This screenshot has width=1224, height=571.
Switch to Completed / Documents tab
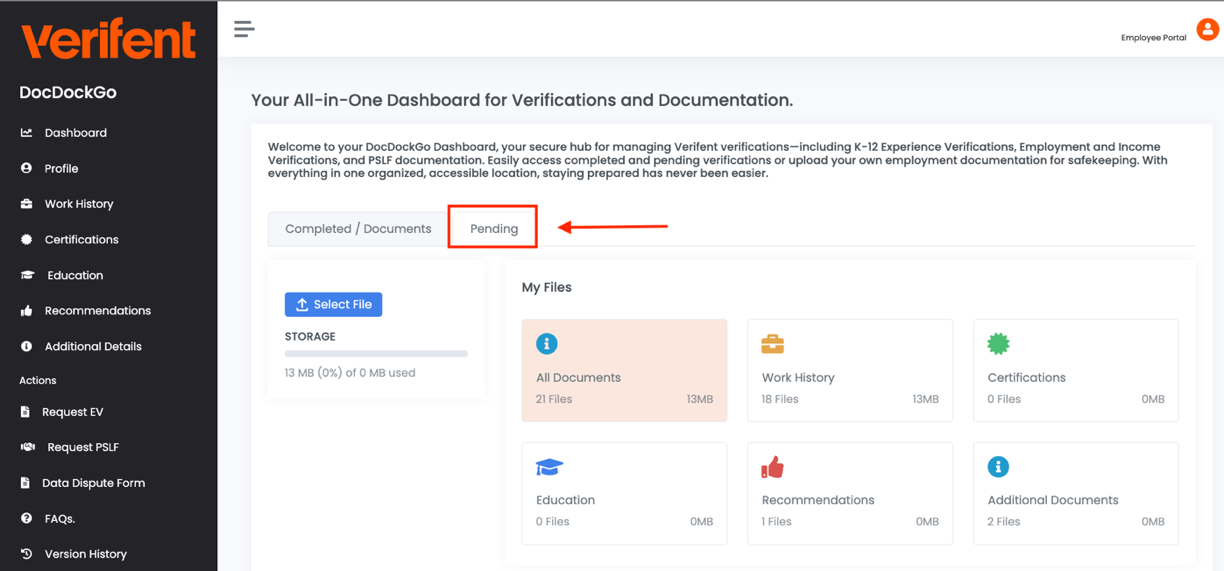(x=358, y=229)
